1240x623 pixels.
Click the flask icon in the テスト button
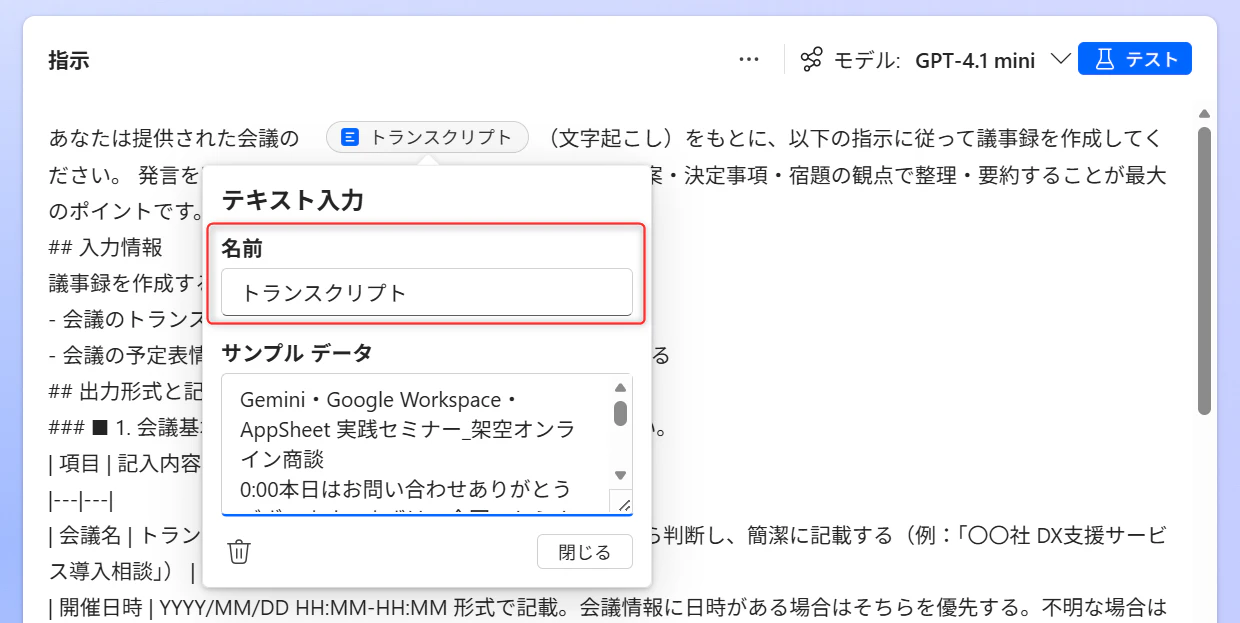click(x=1104, y=60)
